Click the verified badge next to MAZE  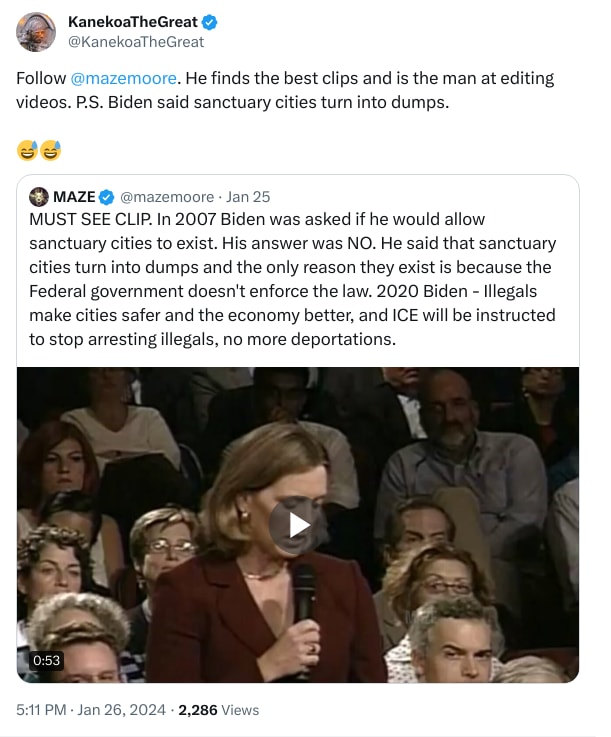[x=107, y=197]
